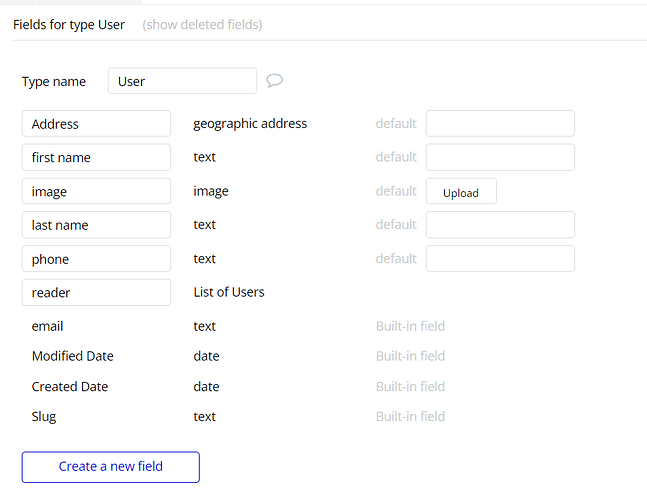Edit the Type name field containing User

(182, 81)
